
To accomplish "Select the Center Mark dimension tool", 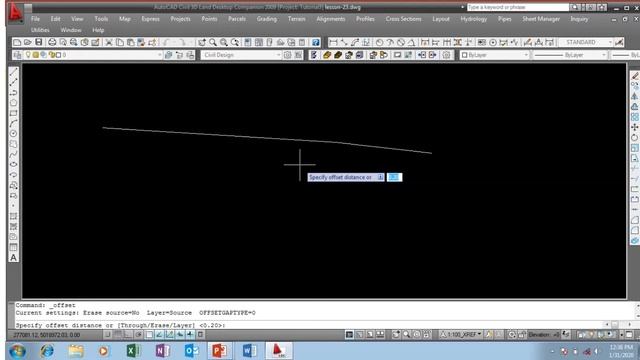I will coord(493,42).
